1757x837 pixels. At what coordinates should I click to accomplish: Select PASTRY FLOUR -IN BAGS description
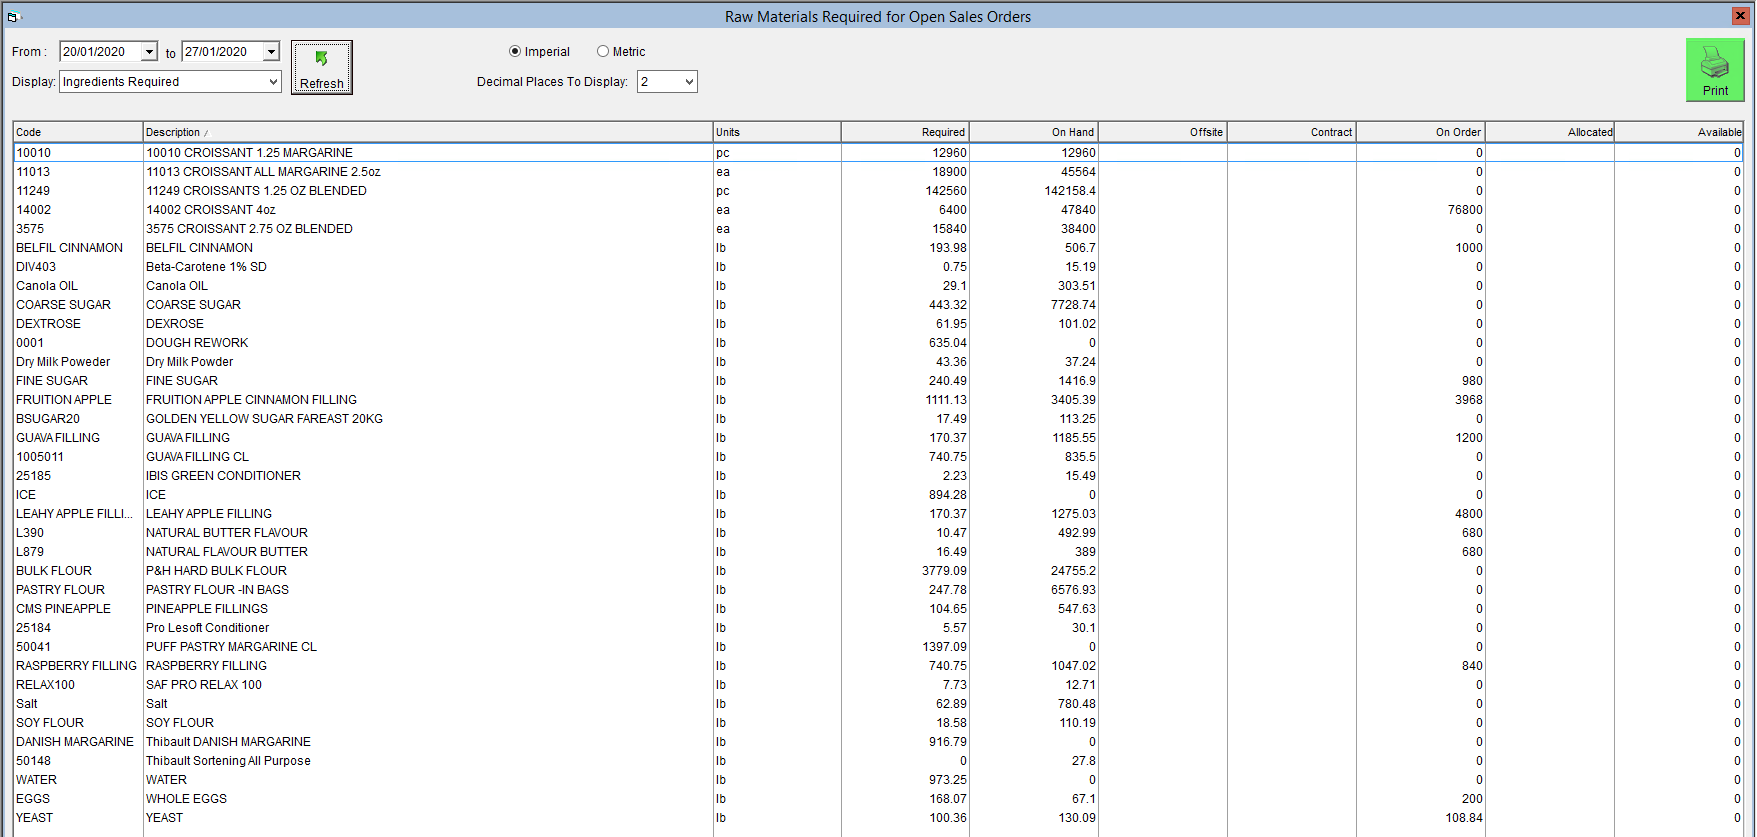(x=217, y=590)
